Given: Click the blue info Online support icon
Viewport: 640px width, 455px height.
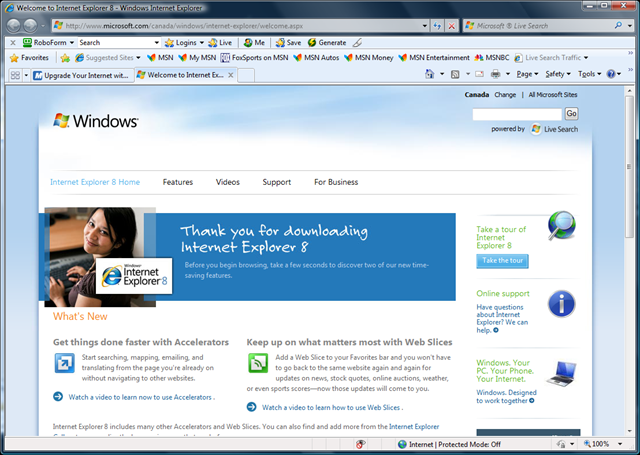Looking at the screenshot, I should coord(562,304).
